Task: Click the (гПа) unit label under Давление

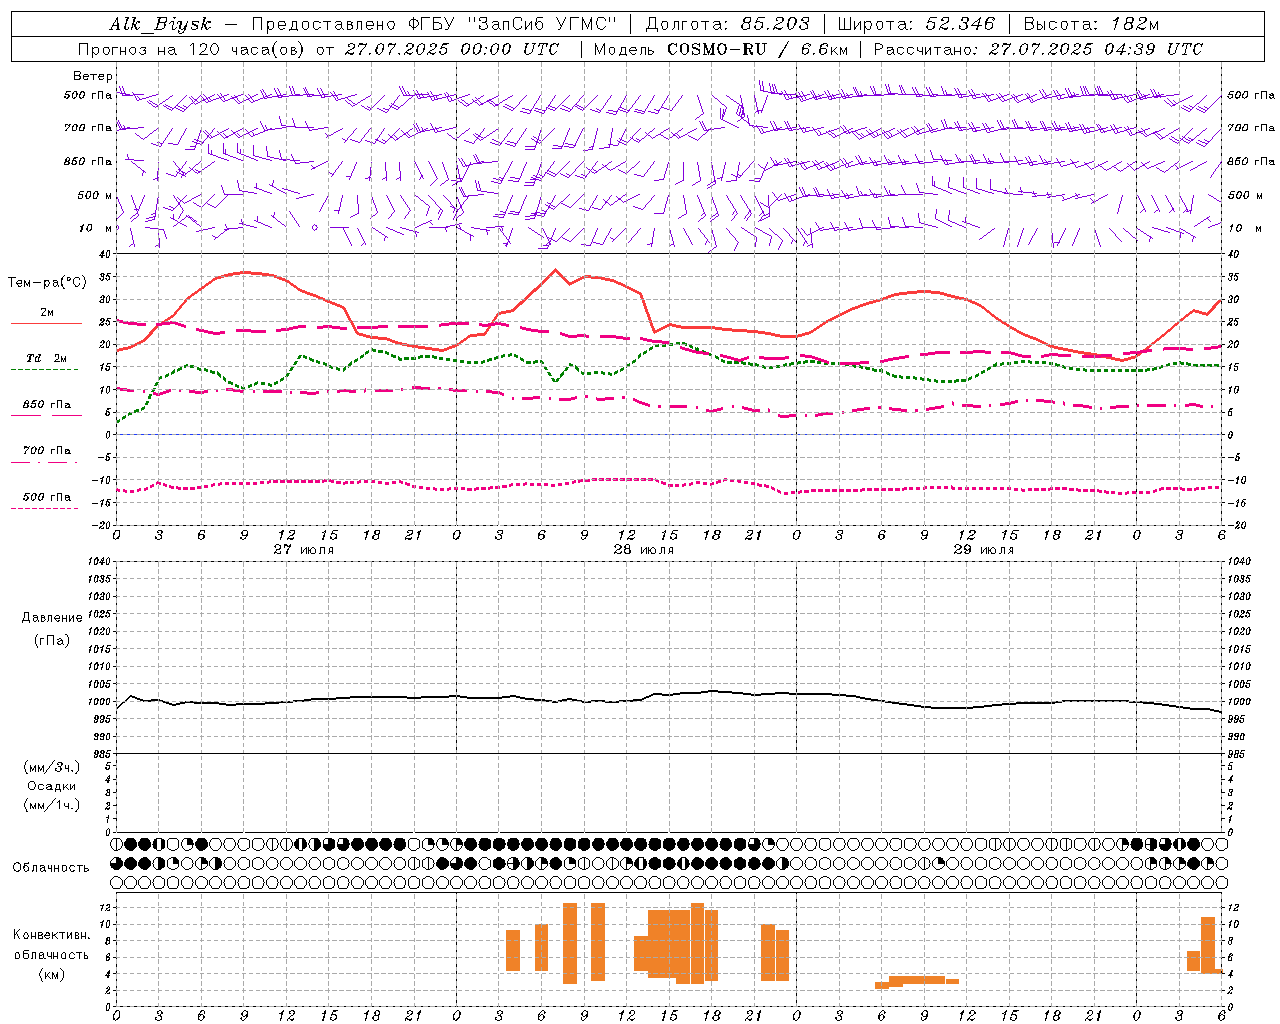Action: tap(52, 640)
